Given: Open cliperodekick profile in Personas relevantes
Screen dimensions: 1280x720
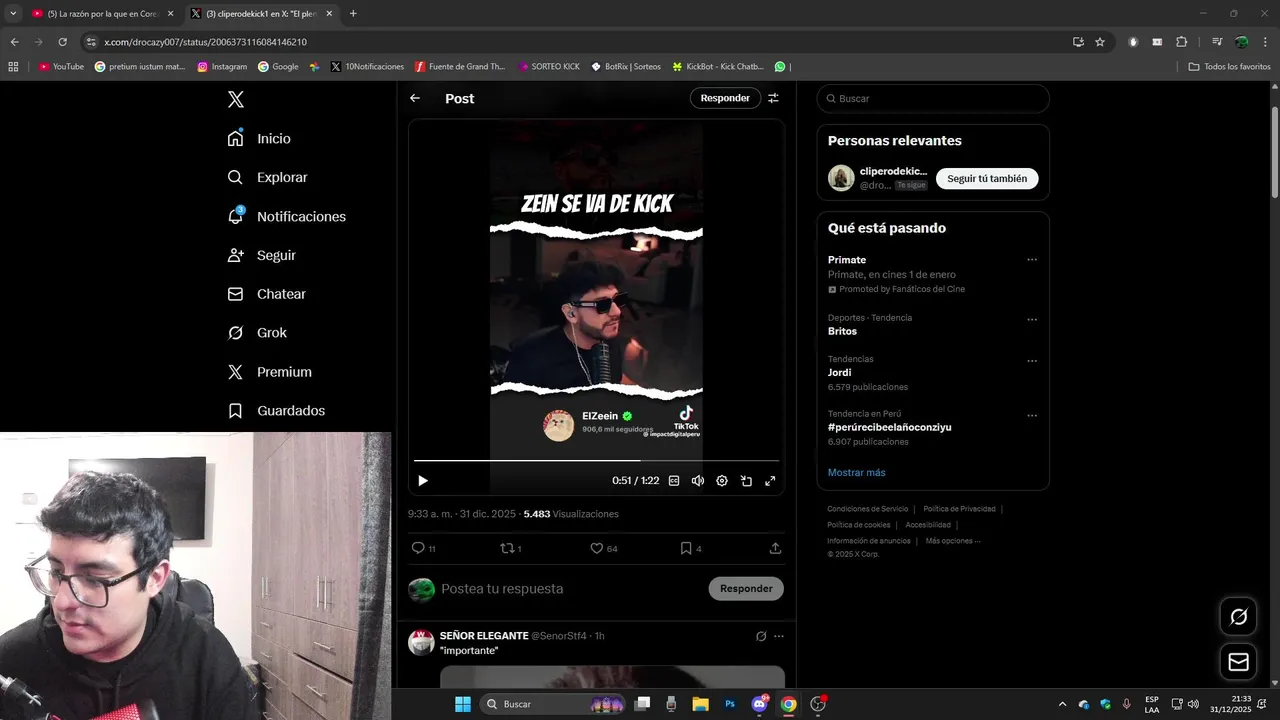Looking at the screenshot, I should click(893, 172).
